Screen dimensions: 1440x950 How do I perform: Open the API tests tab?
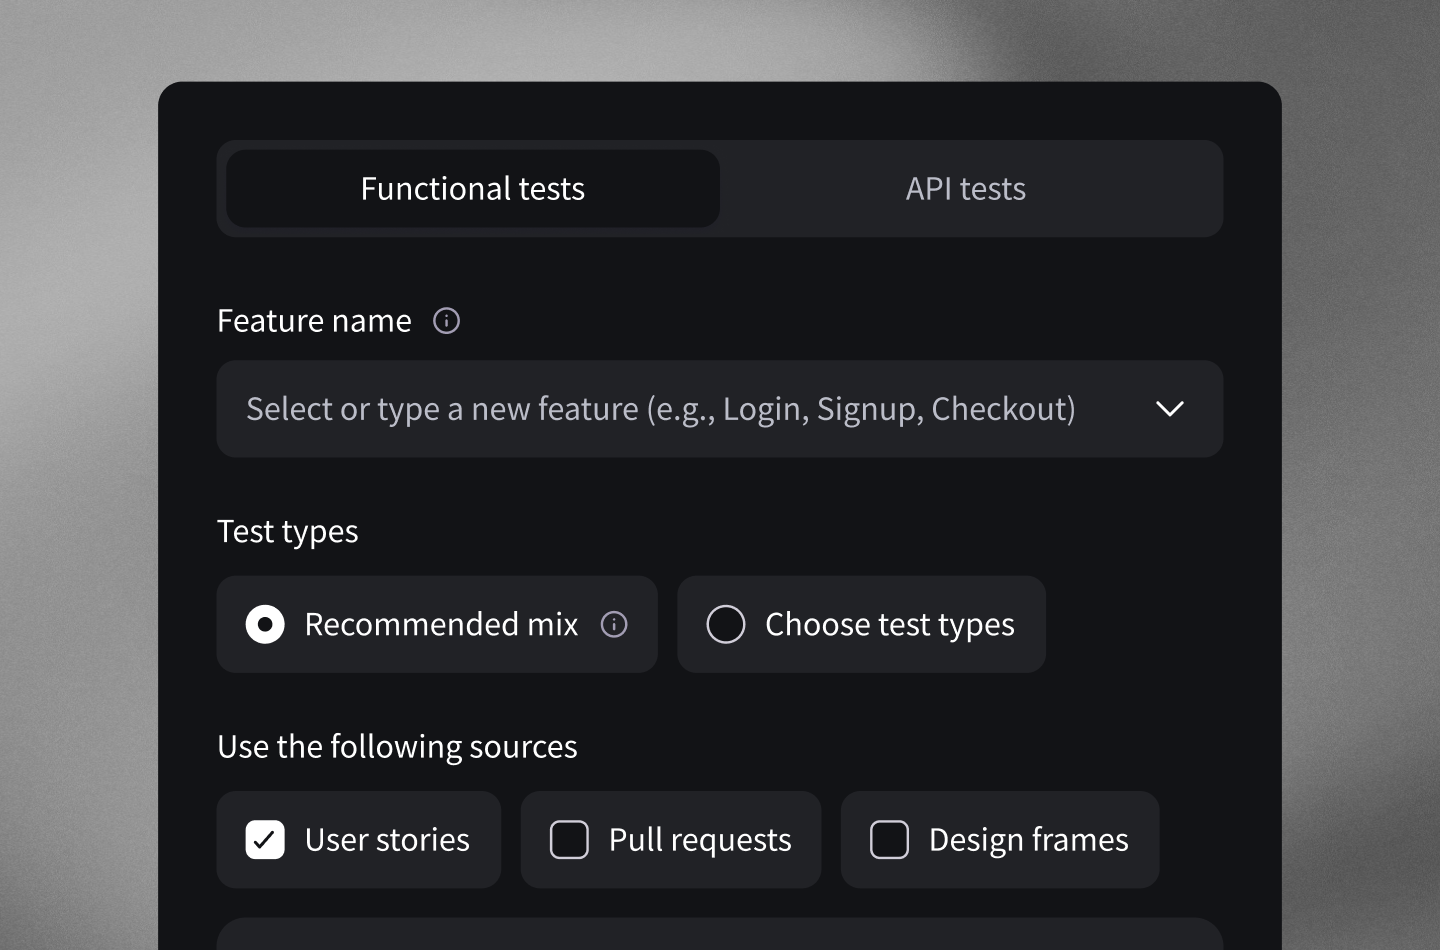click(965, 189)
